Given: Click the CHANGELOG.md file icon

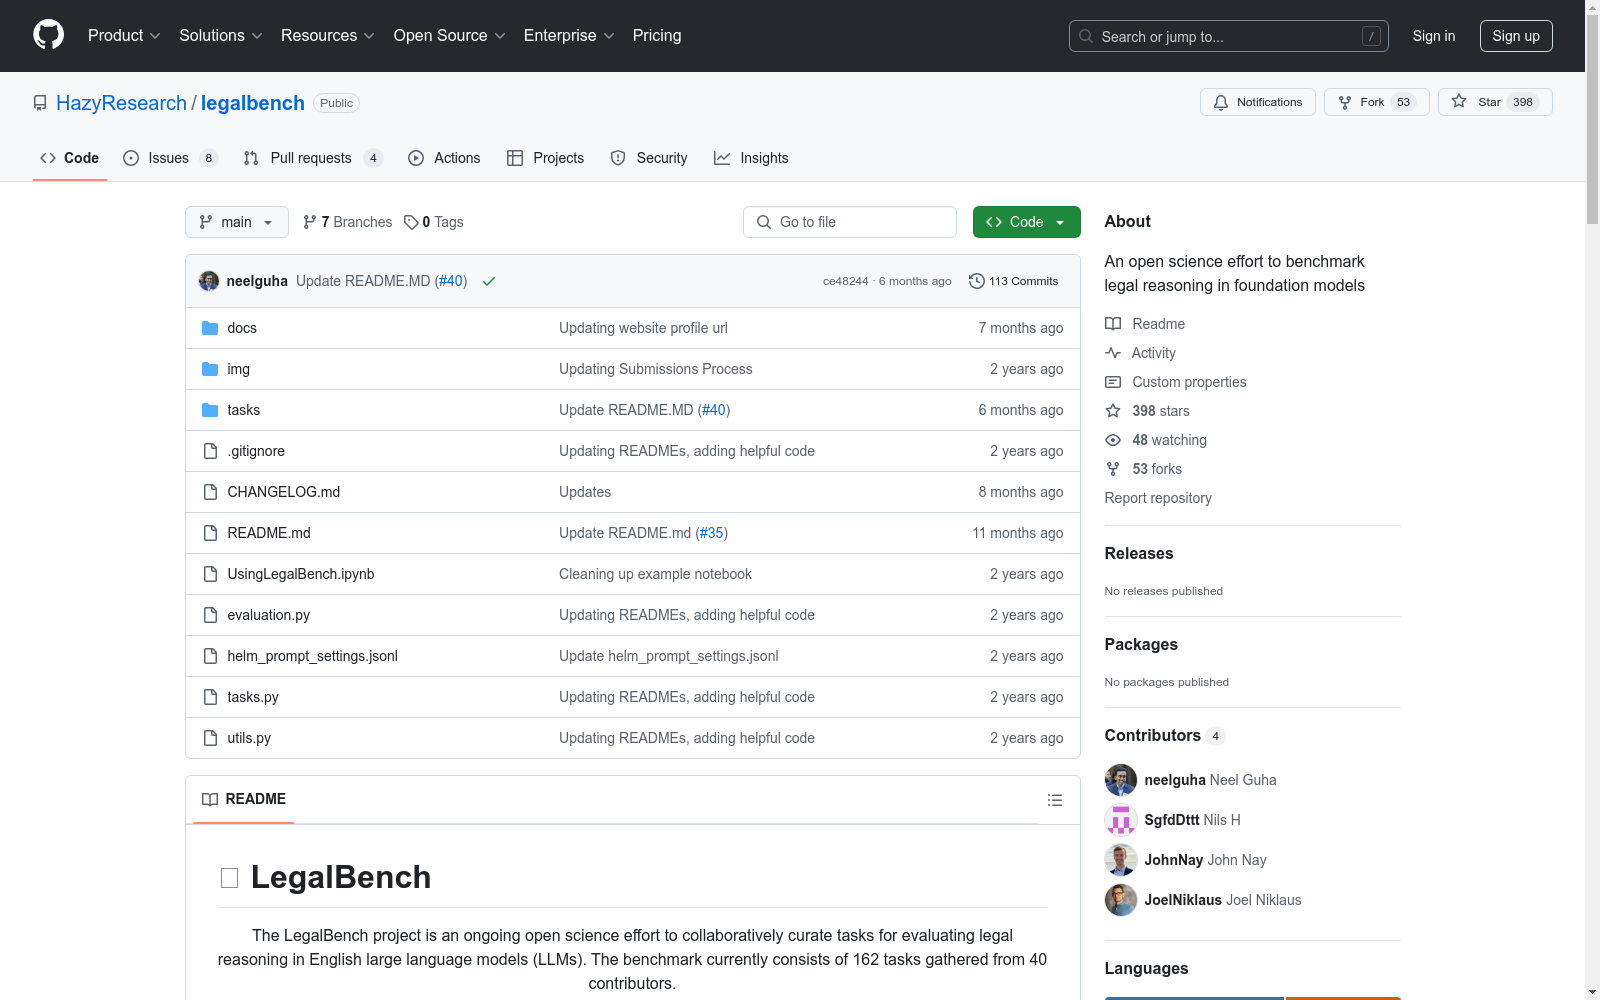Looking at the screenshot, I should [210, 492].
